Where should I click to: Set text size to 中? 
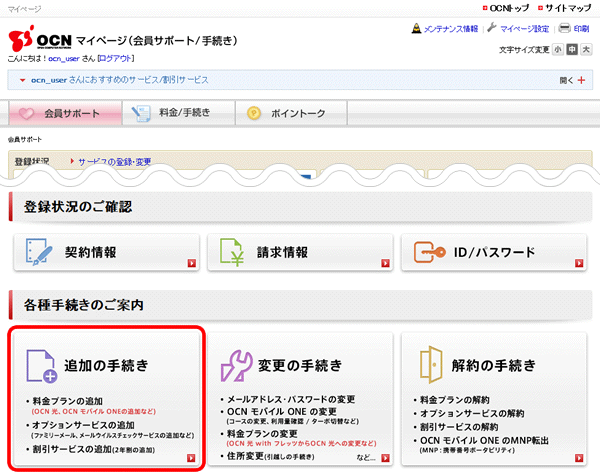tap(572, 50)
